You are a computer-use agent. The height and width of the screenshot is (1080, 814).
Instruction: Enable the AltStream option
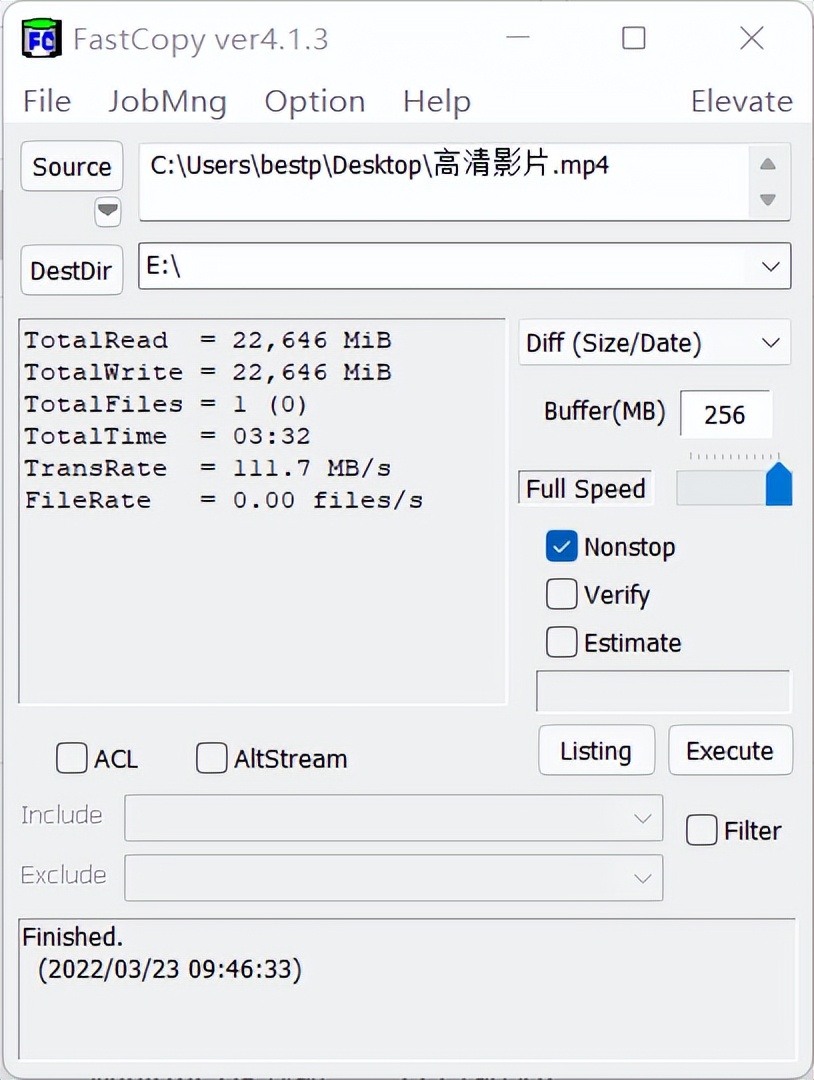click(x=211, y=758)
